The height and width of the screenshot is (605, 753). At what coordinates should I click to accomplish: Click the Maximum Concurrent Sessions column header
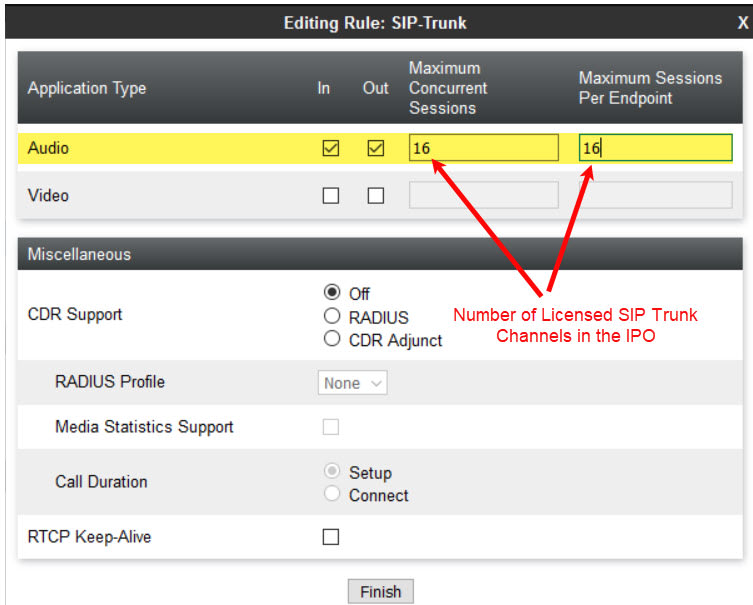(x=448, y=88)
